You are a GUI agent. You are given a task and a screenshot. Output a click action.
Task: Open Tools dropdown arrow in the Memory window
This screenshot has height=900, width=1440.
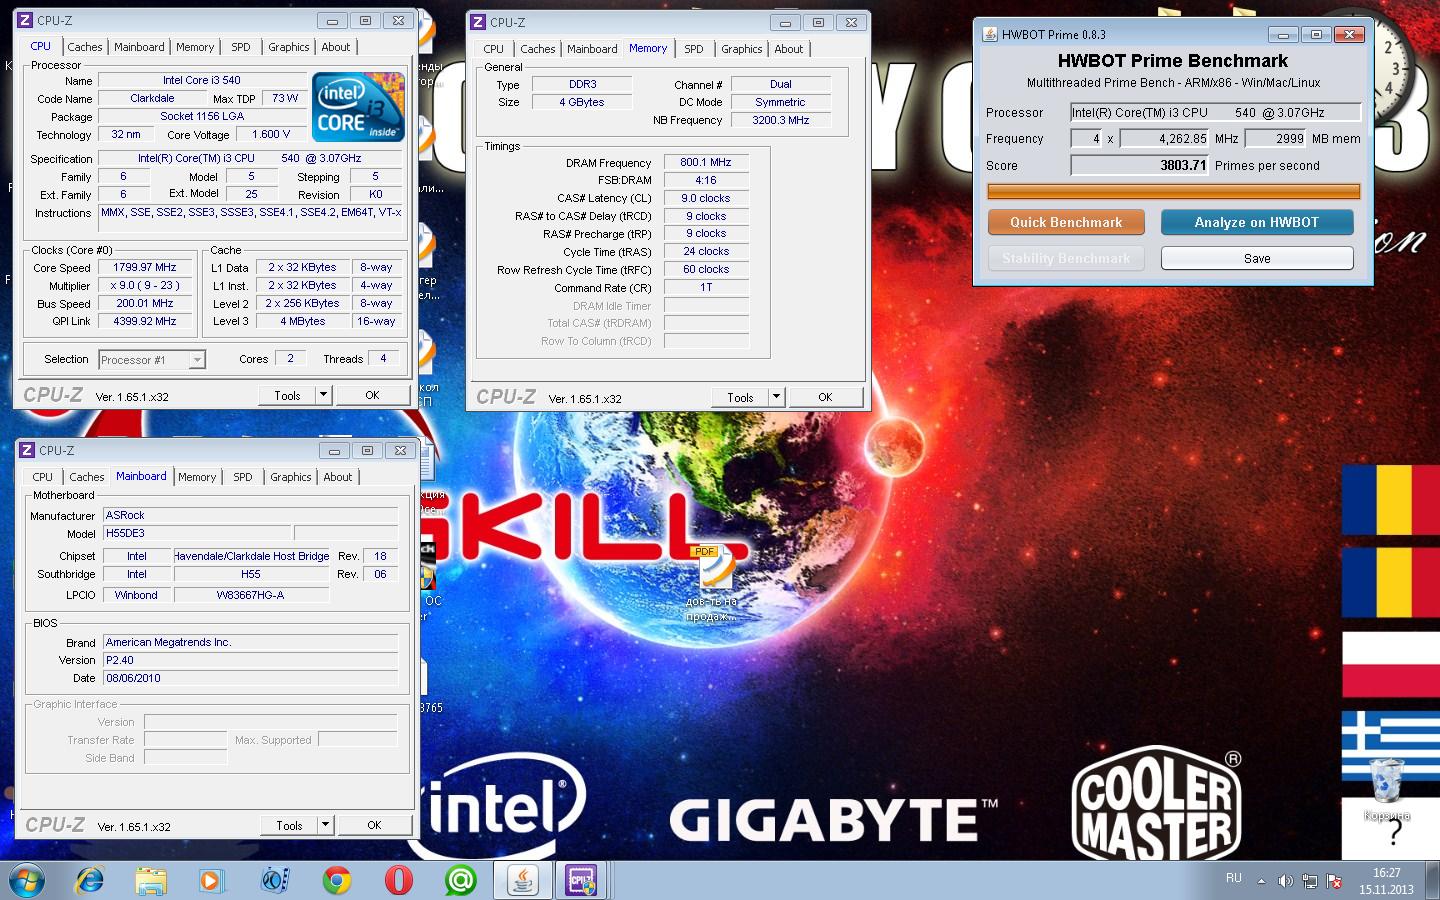pyautogui.click(x=776, y=397)
